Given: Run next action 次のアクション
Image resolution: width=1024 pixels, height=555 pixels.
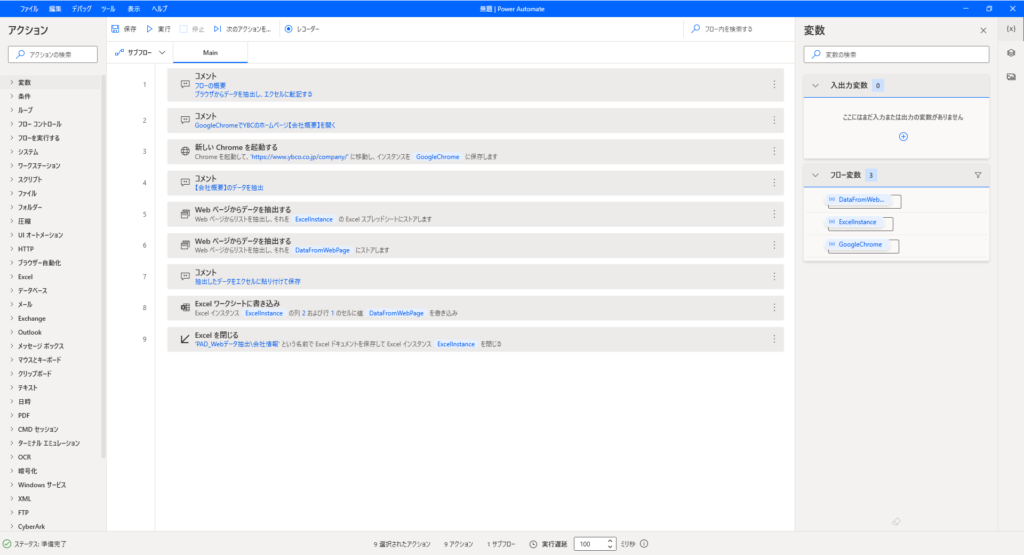Looking at the screenshot, I should click(x=242, y=29).
